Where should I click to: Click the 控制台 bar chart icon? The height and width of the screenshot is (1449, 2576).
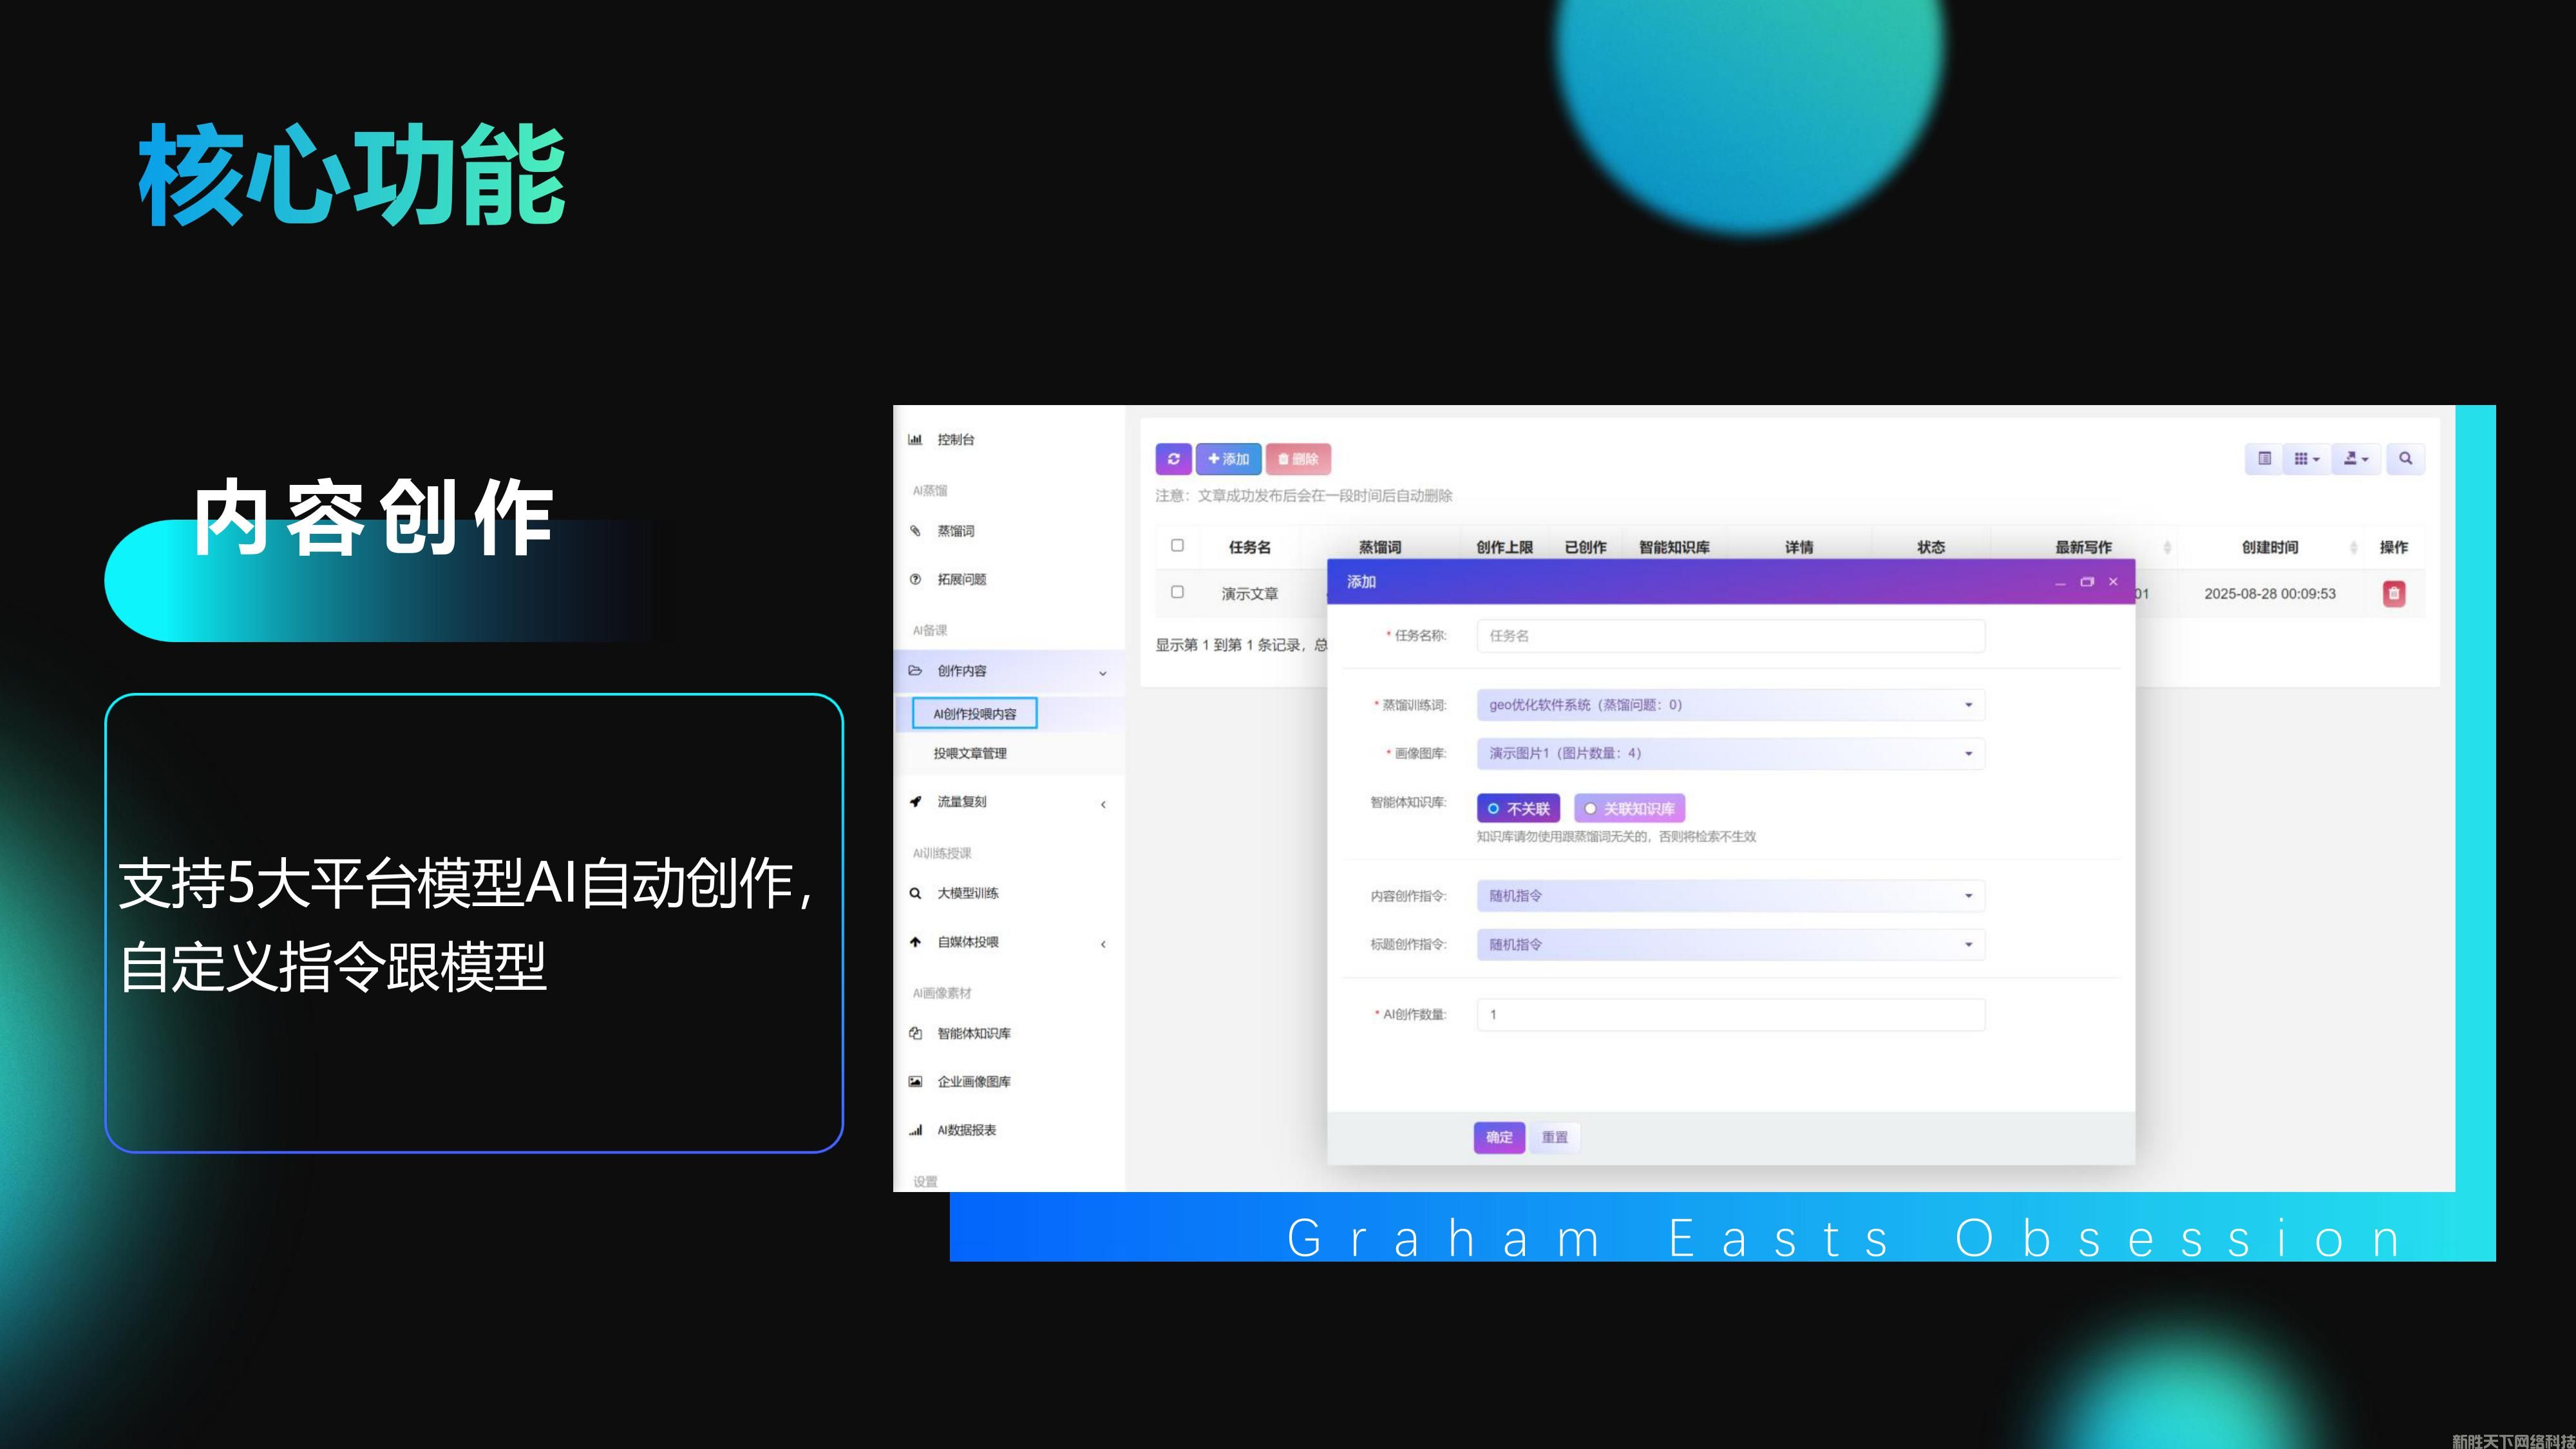tap(915, 439)
